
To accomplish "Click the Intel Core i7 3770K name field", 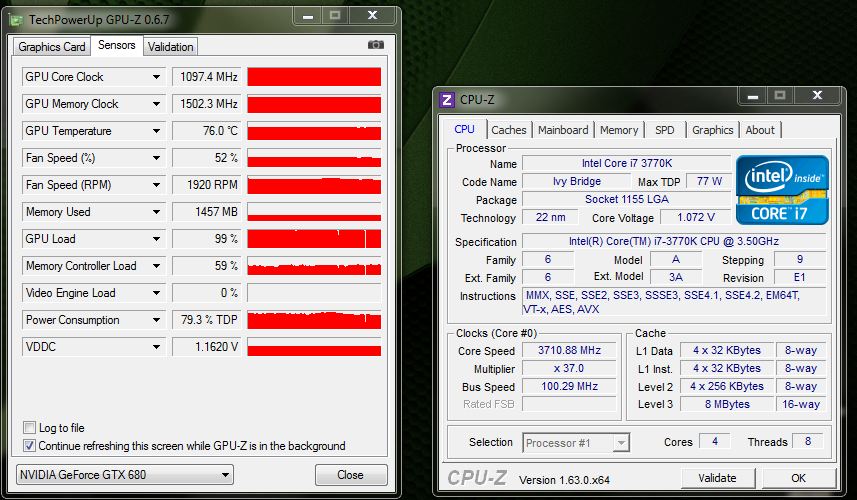I will pos(626,163).
